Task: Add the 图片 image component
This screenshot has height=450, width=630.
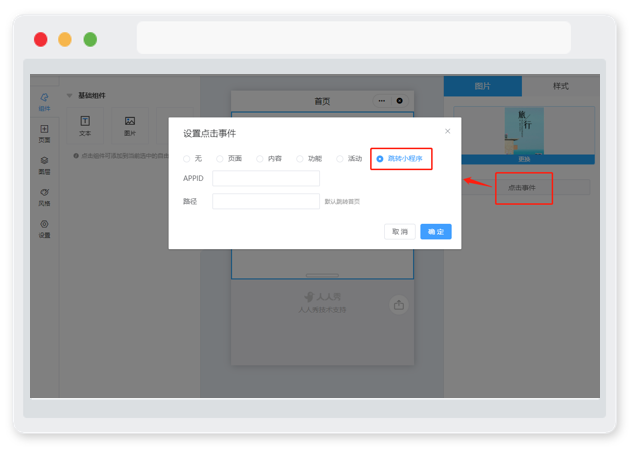Action: pos(130,126)
